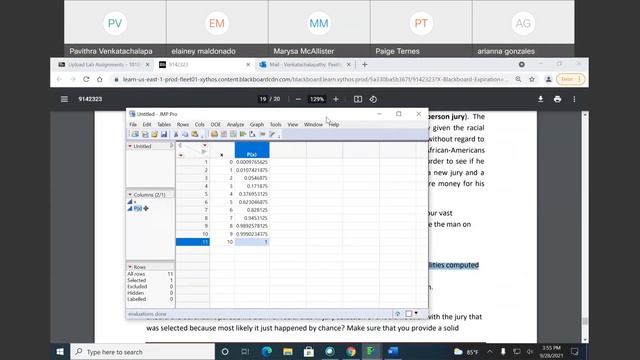Click the Chrome Error update button
This screenshot has width=640, height=360.
570,79
